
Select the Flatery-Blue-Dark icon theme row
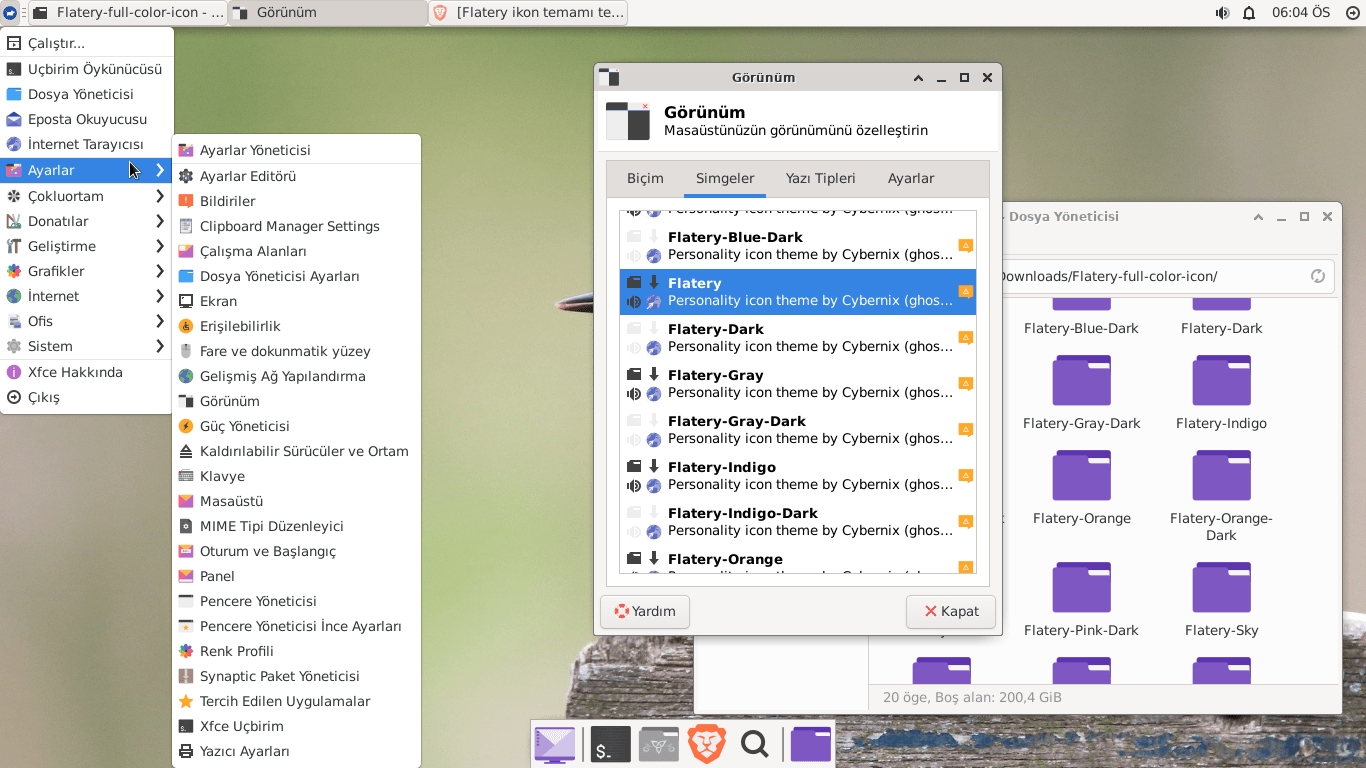pos(798,246)
